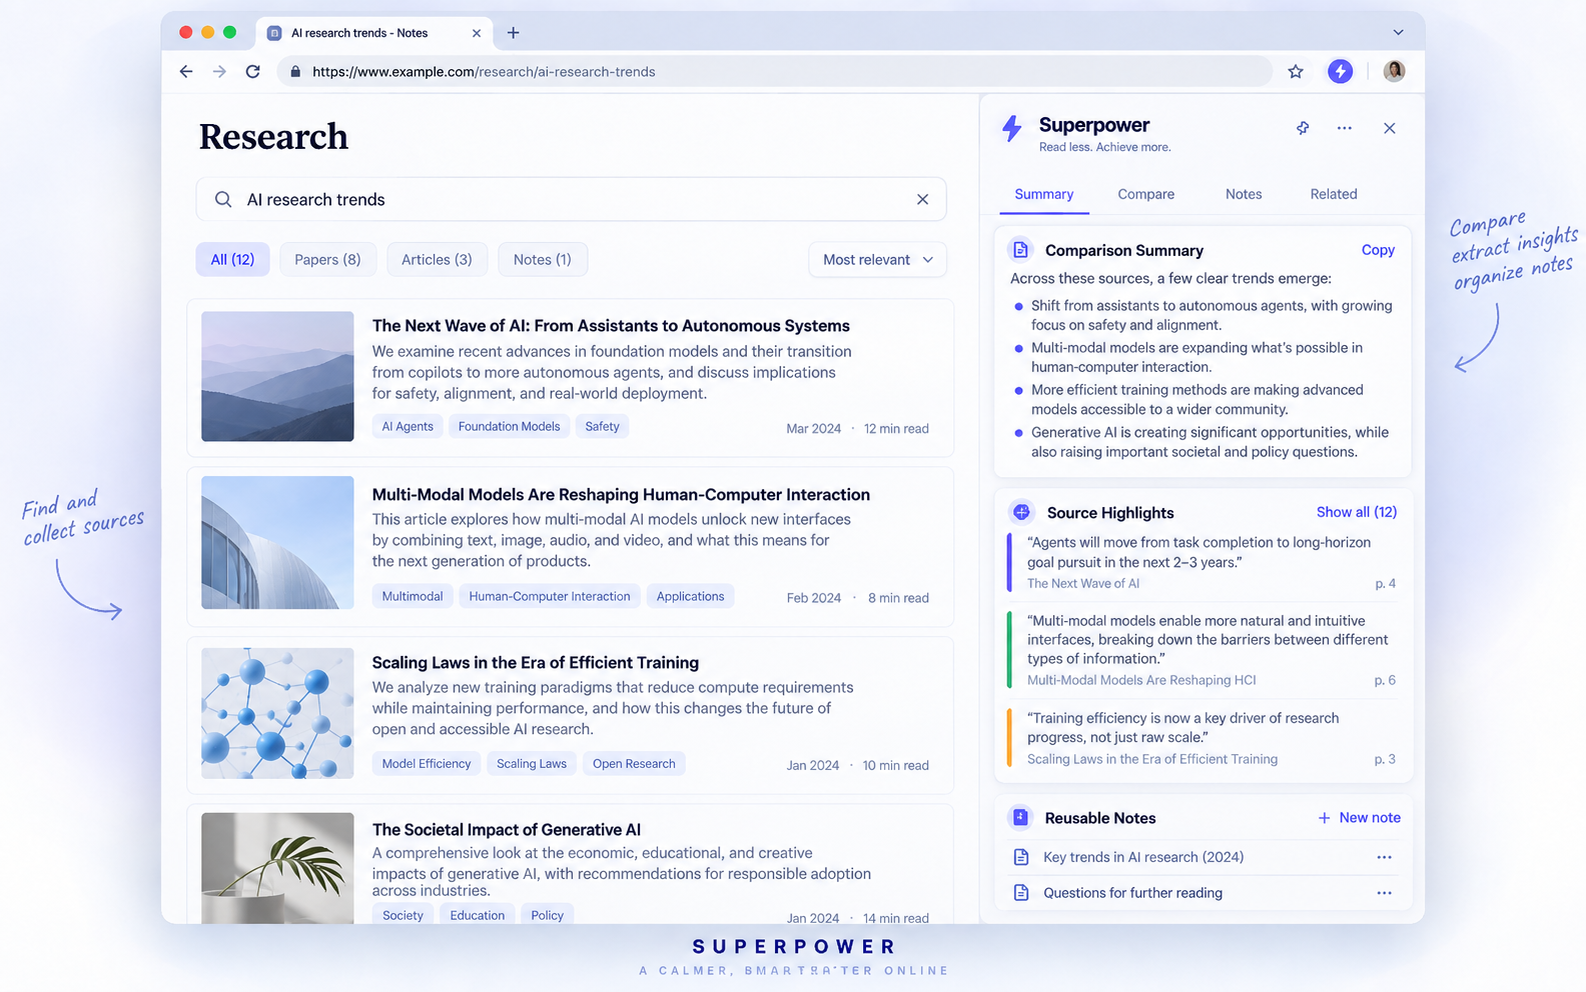Screen dimensions: 1586x992
Task: Filter results by Papers (8)
Action: point(327,260)
